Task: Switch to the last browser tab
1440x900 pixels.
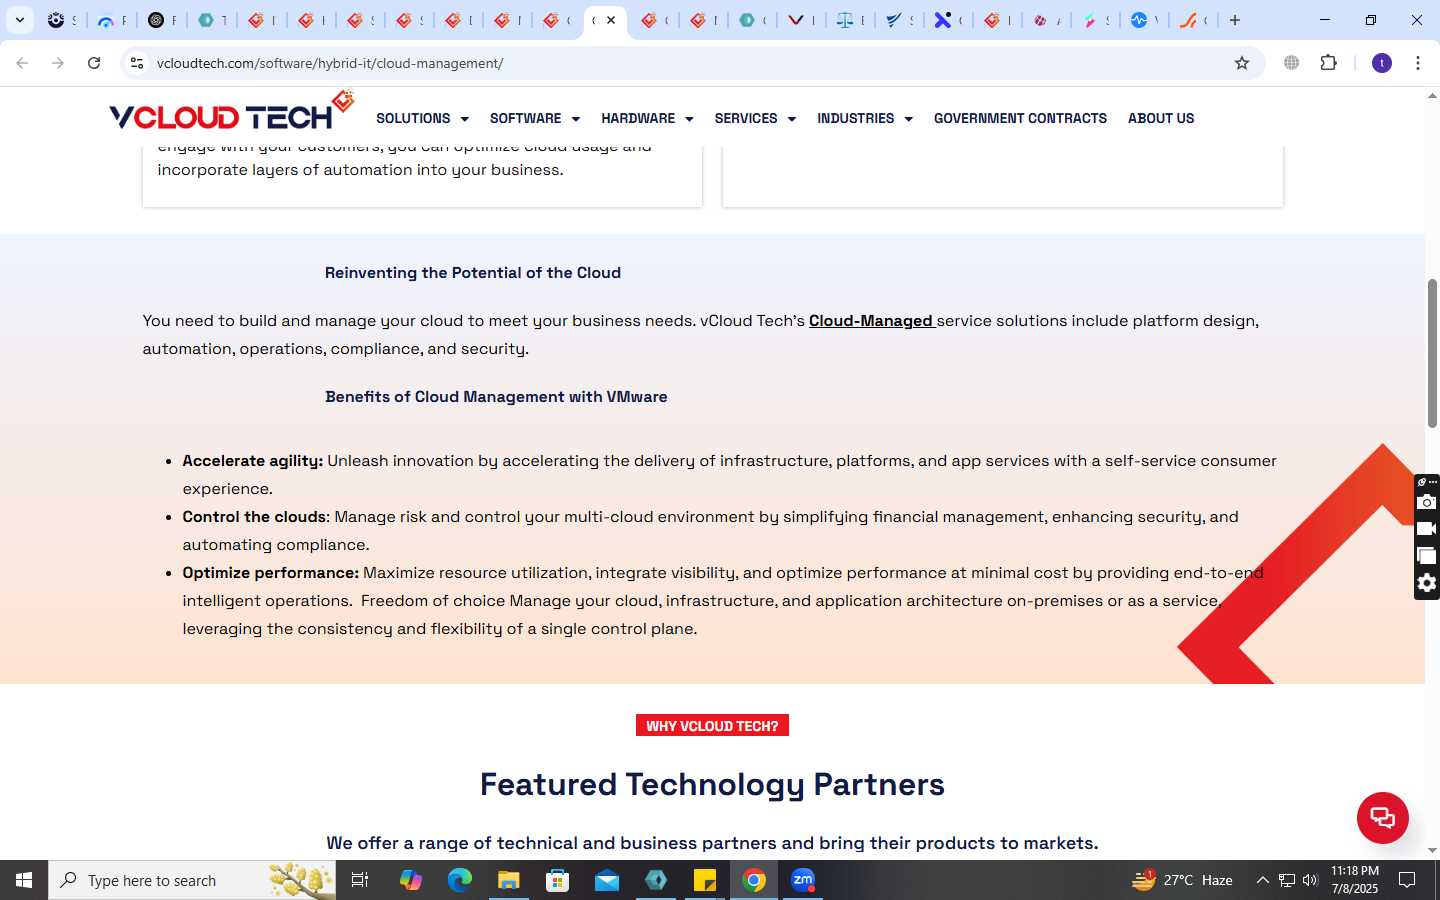Action: click(1193, 20)
